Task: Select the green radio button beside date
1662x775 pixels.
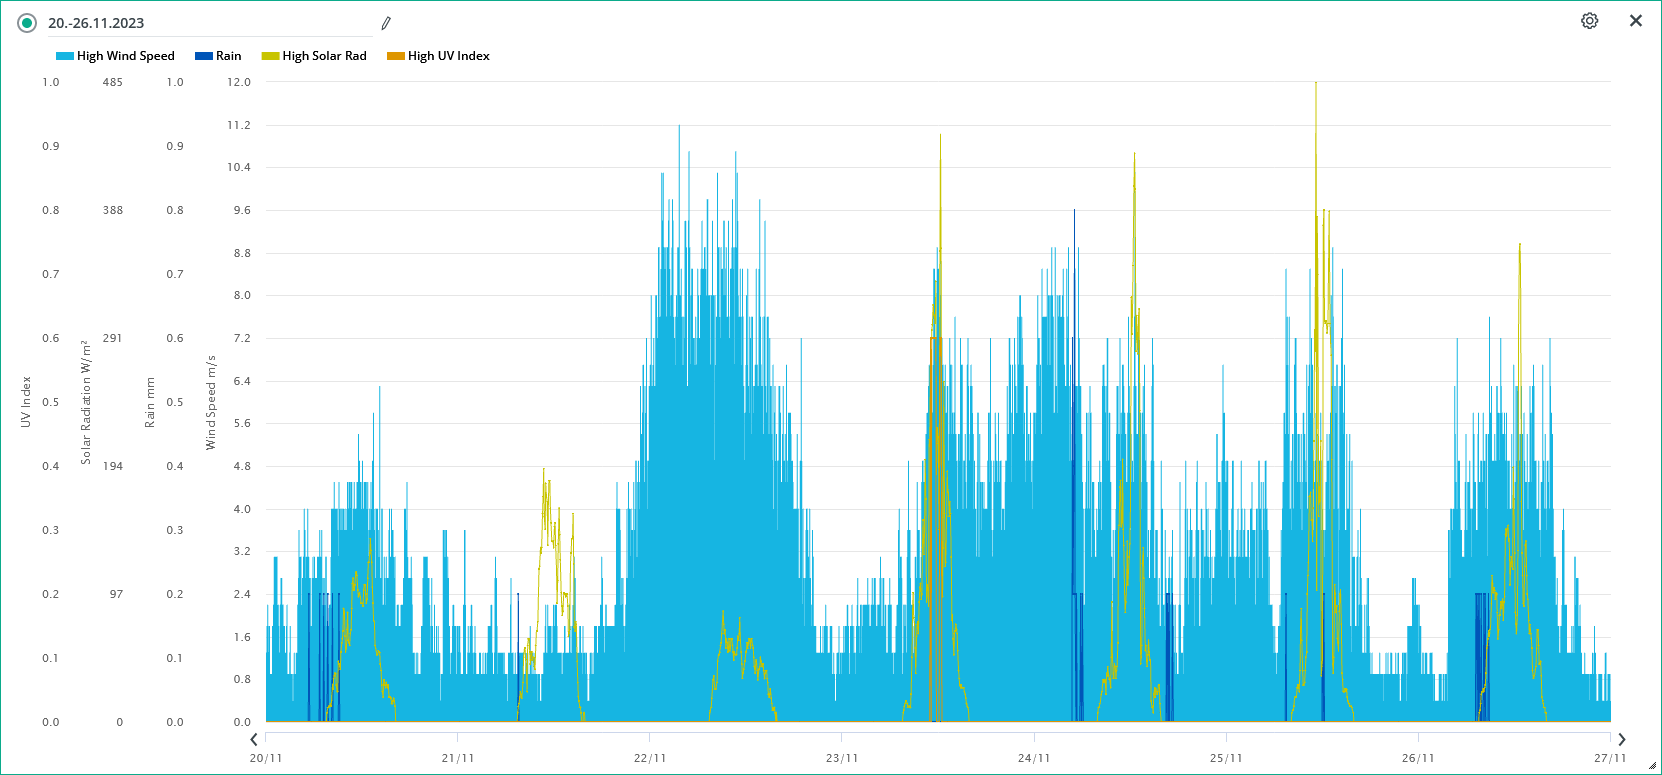Action: click(27, 23)
